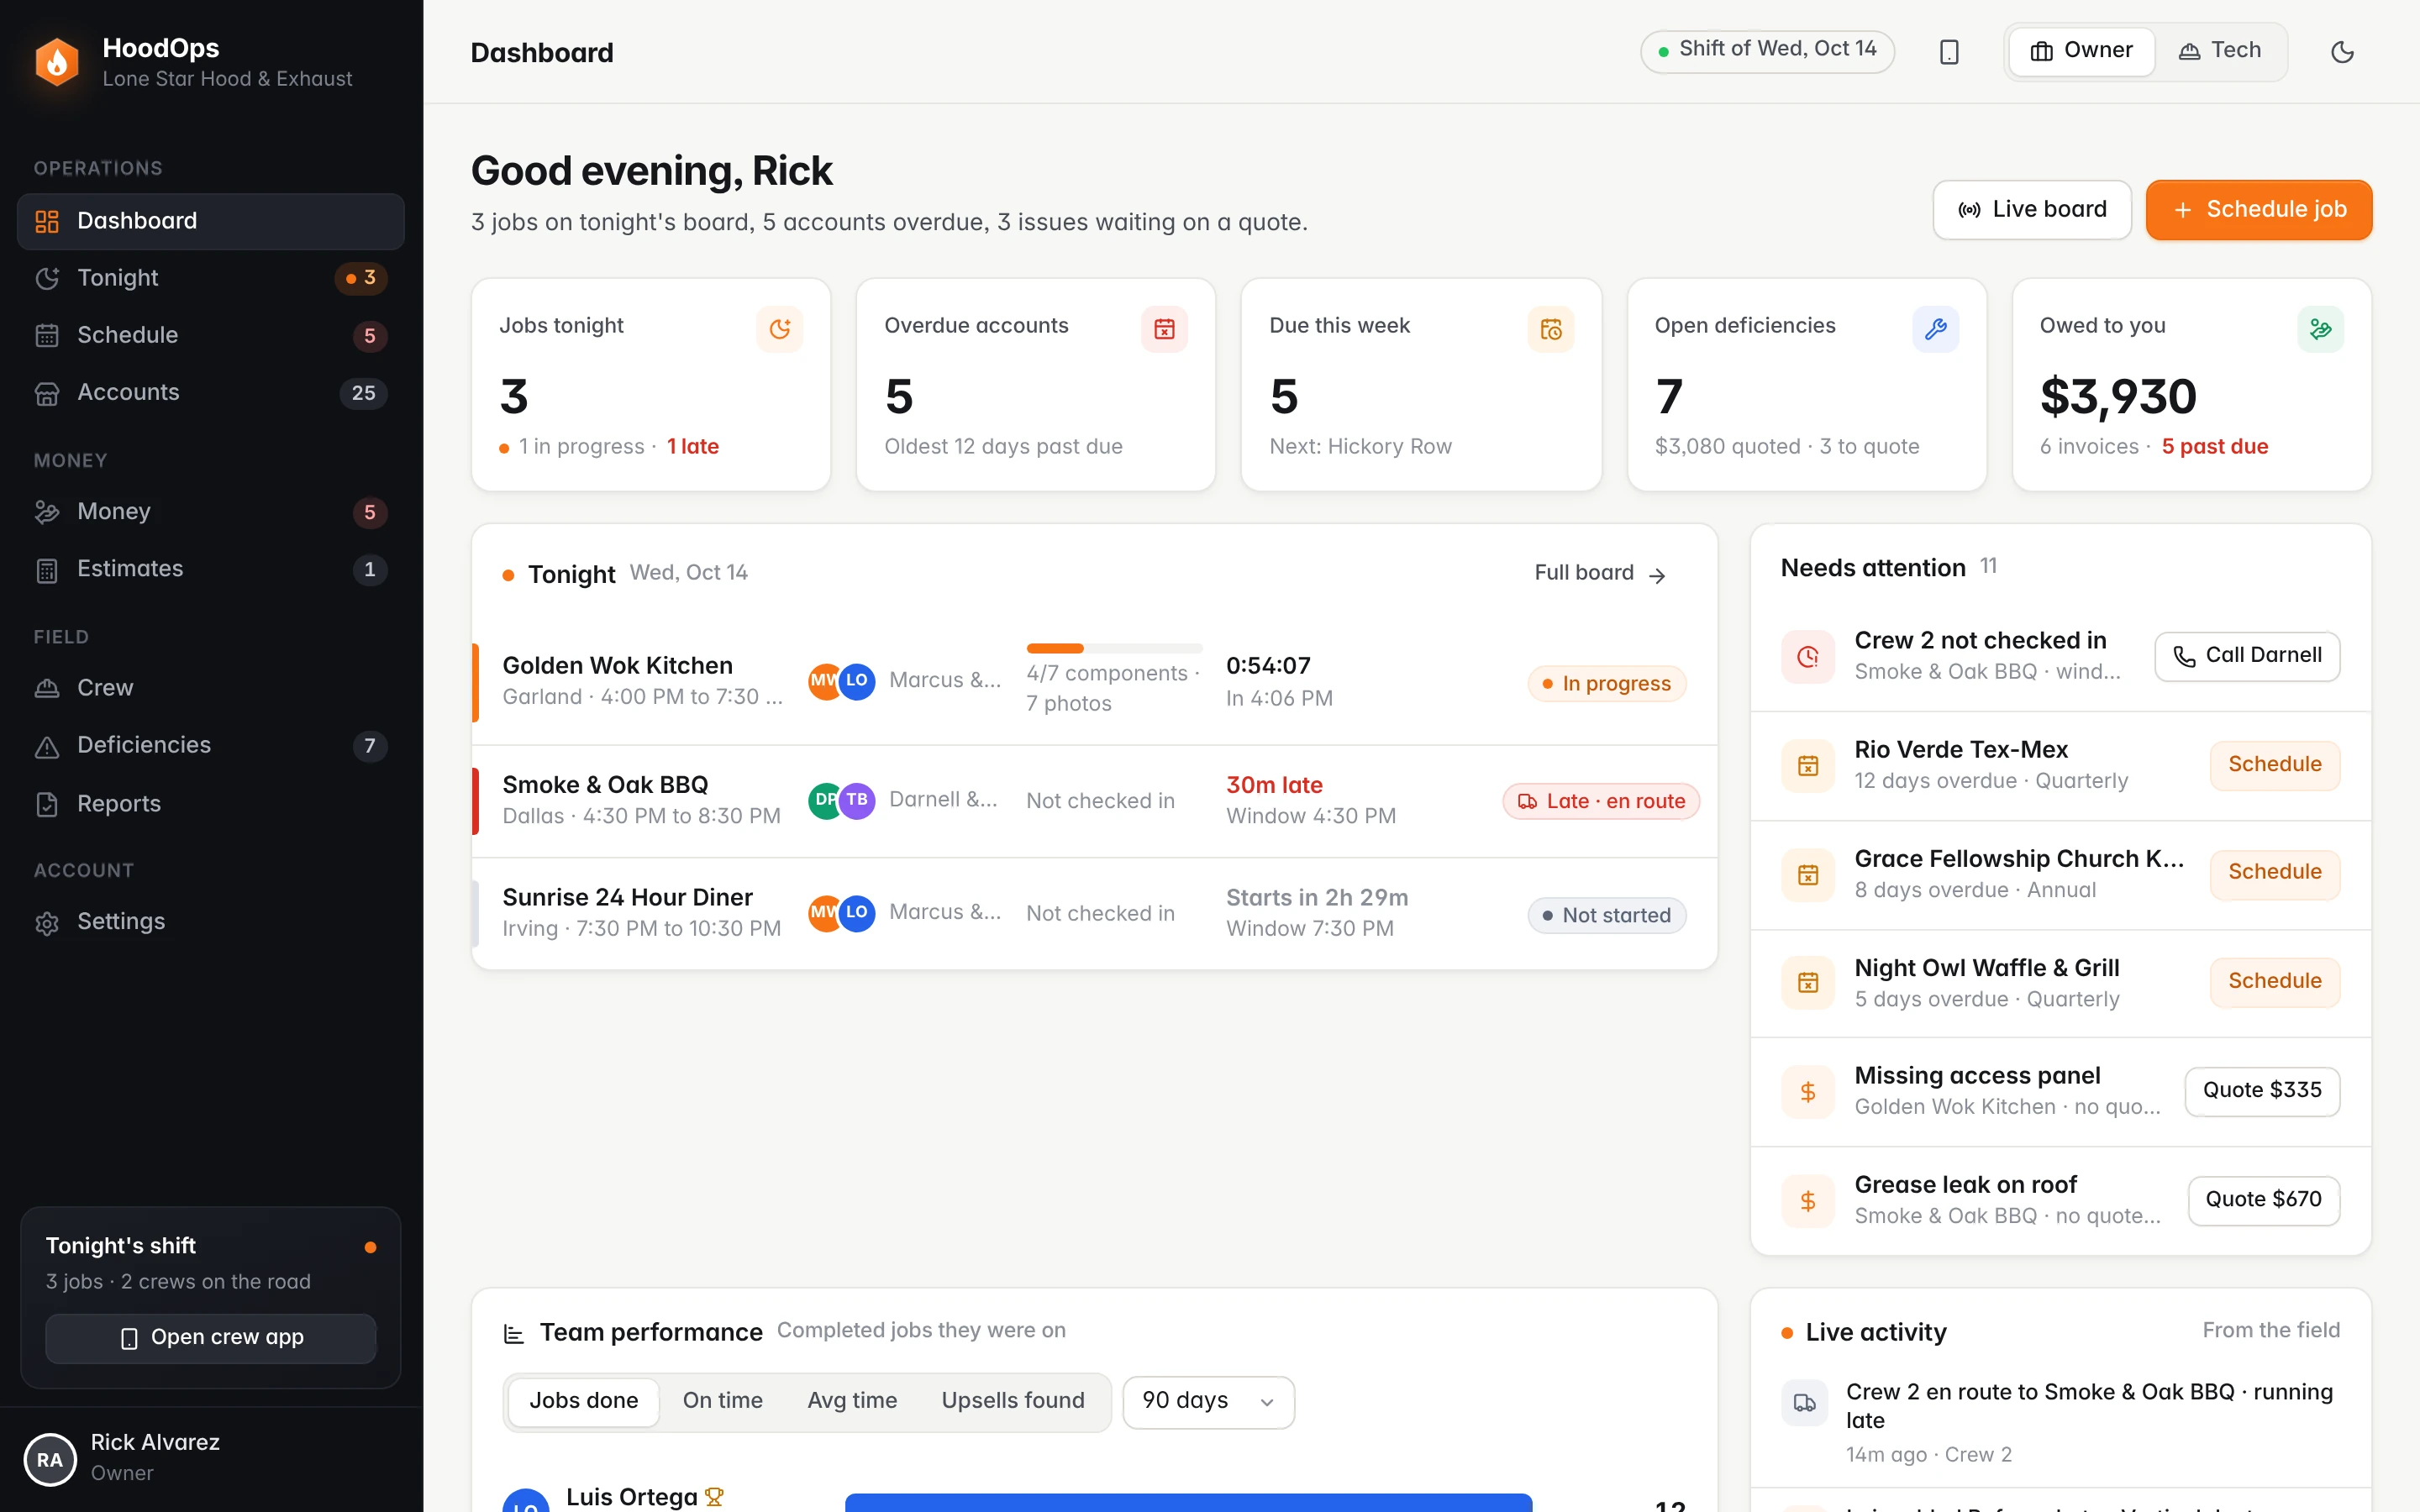Select the Upsells found metric
The width and height of the screenshot is (2420, 1512).
1013,1401
